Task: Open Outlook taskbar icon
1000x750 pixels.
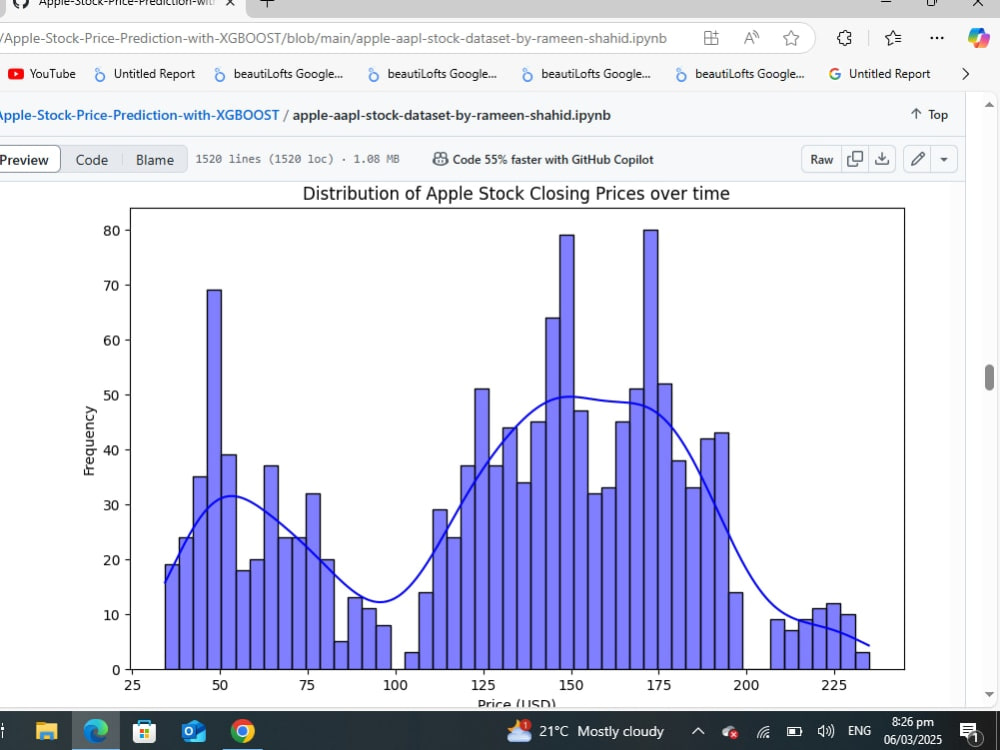Action: pos(193,731)
